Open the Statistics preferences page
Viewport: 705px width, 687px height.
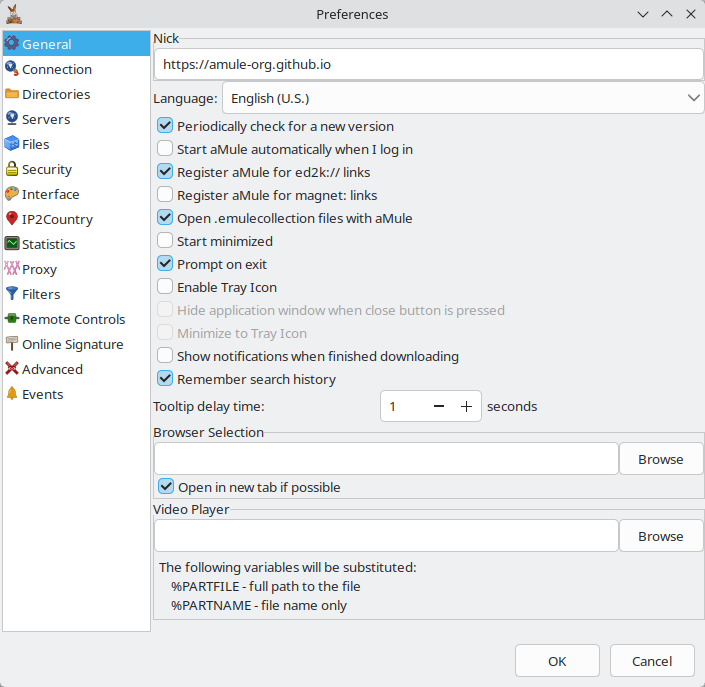coord(76,244)
